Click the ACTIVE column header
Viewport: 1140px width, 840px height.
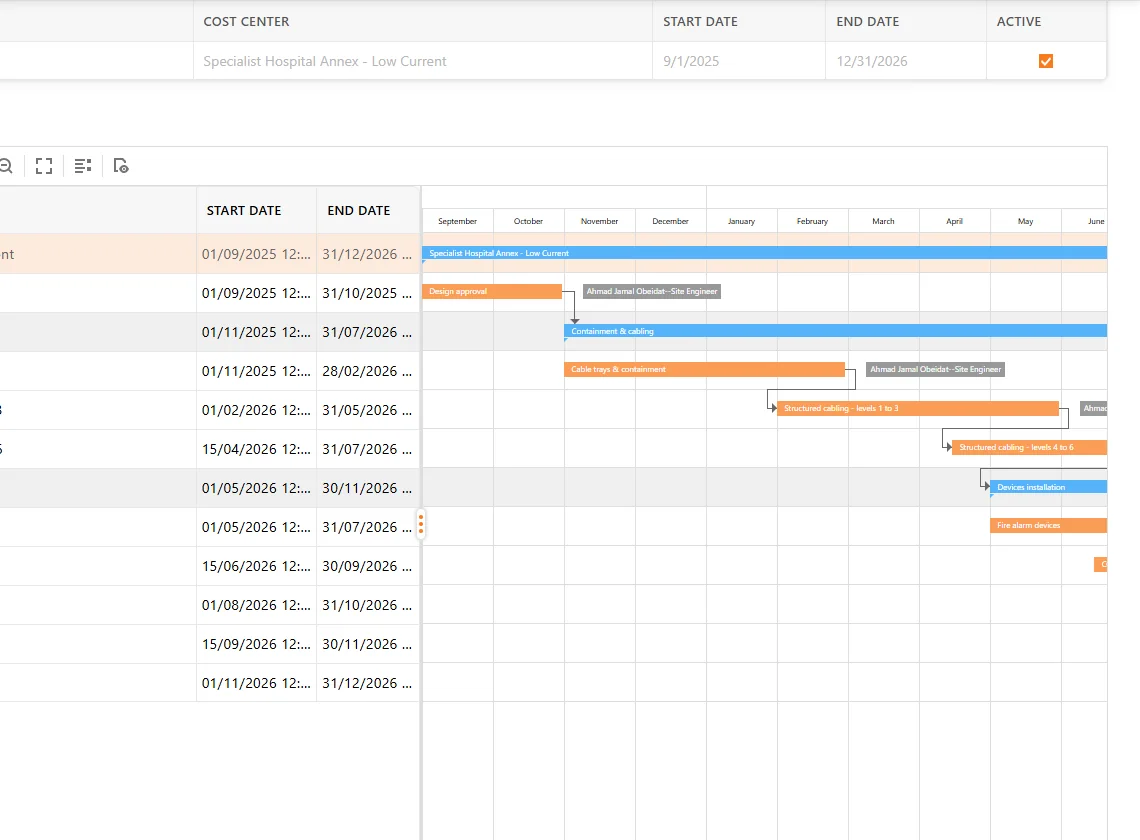(1046, 22)
